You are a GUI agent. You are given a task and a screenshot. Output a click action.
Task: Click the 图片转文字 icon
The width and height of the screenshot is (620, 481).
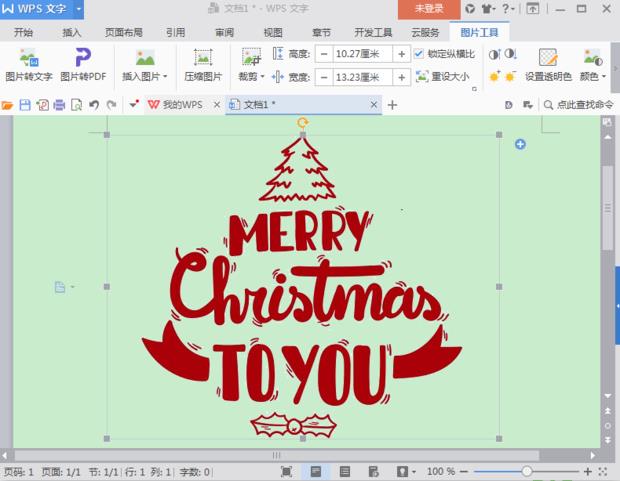click(x=28, y=58)
